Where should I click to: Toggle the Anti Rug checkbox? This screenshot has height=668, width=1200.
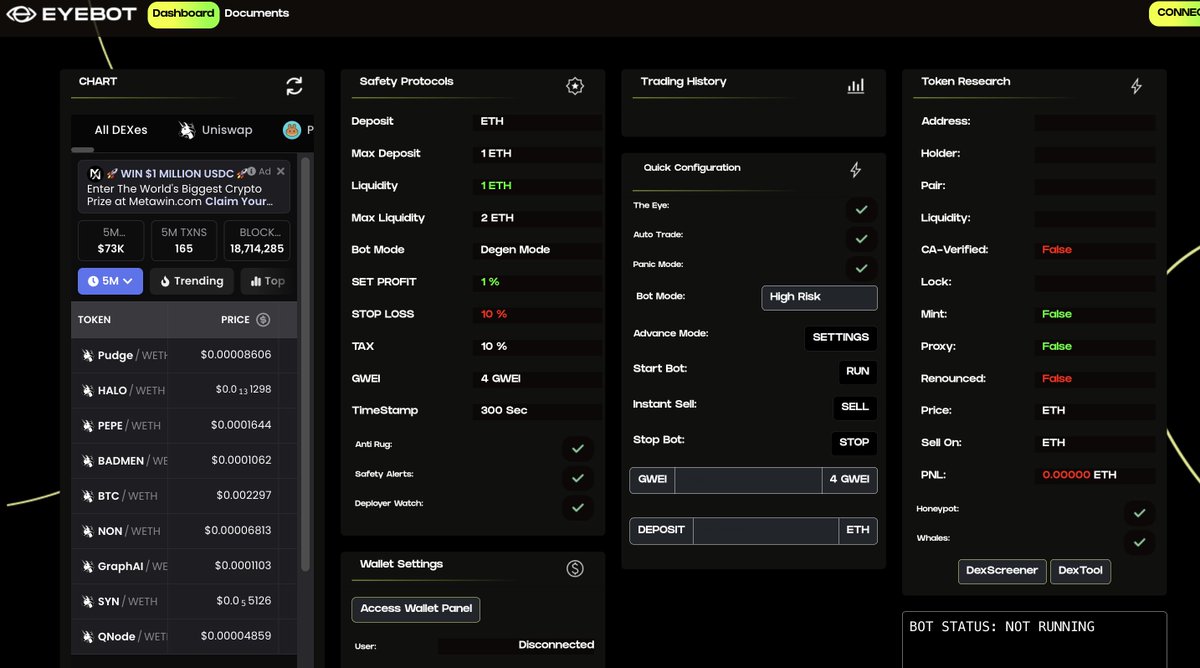pyautogui.click(x=577, y=448)
